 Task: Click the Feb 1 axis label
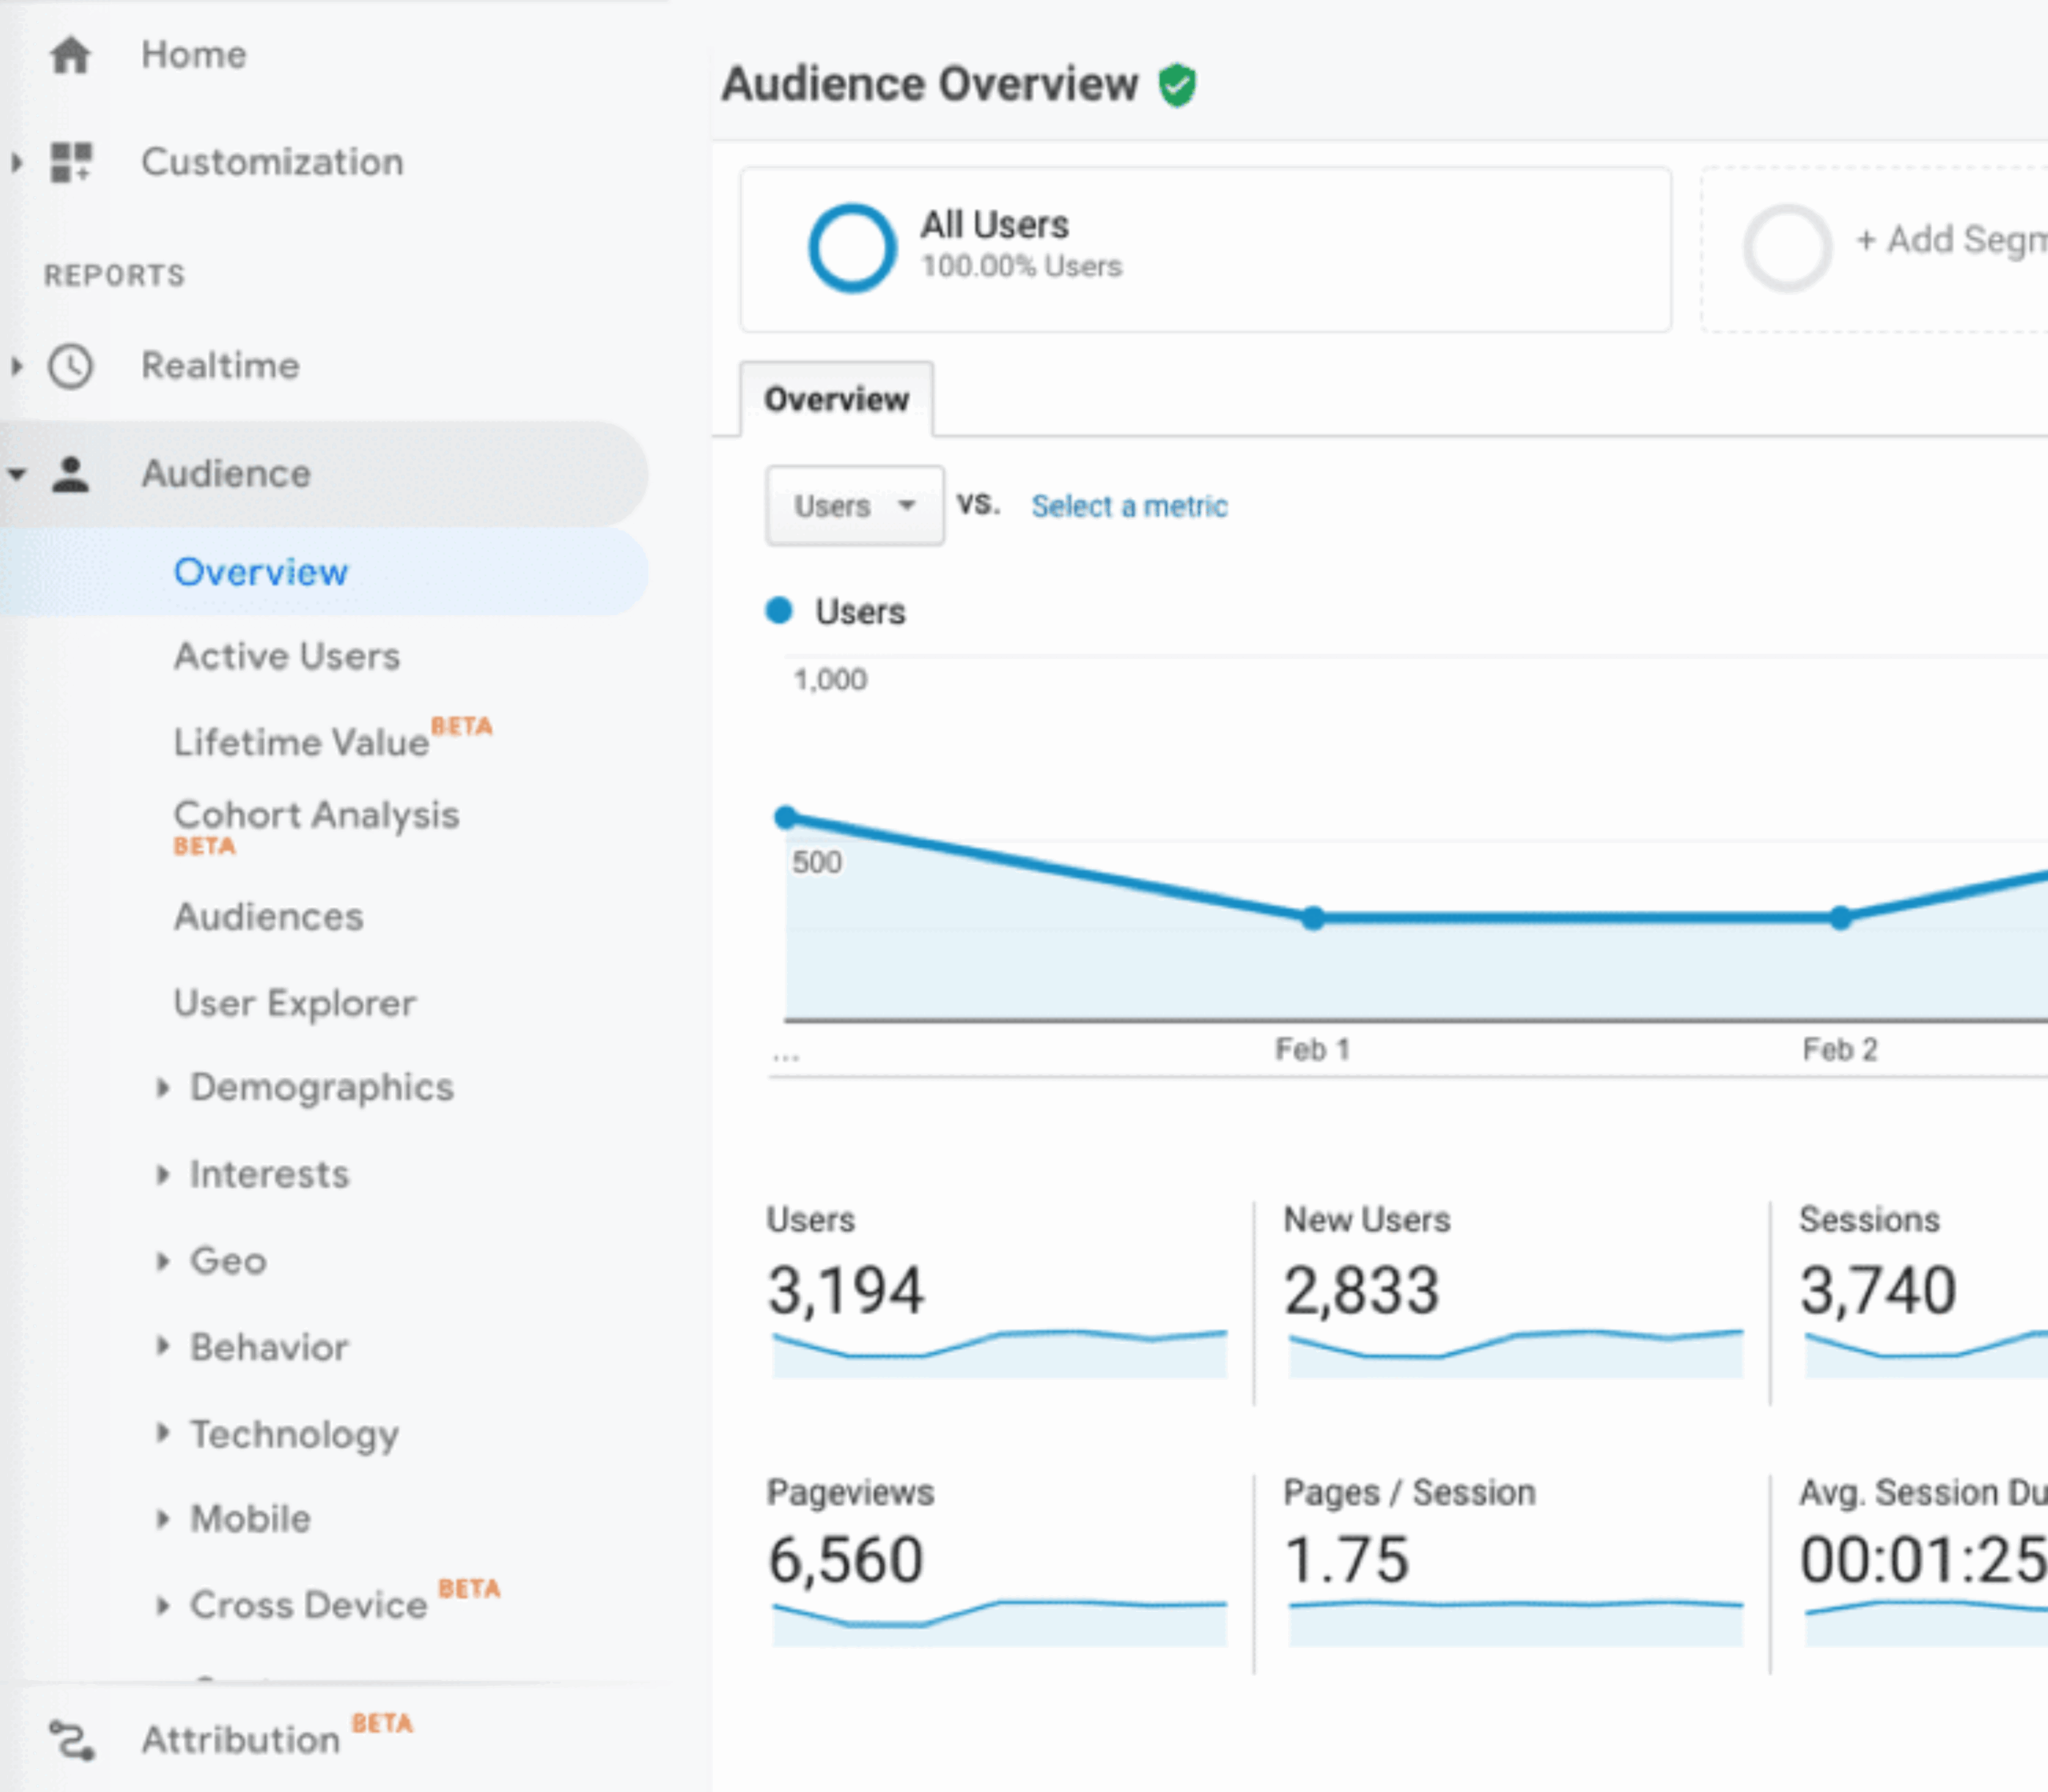coord(1312,1050)
